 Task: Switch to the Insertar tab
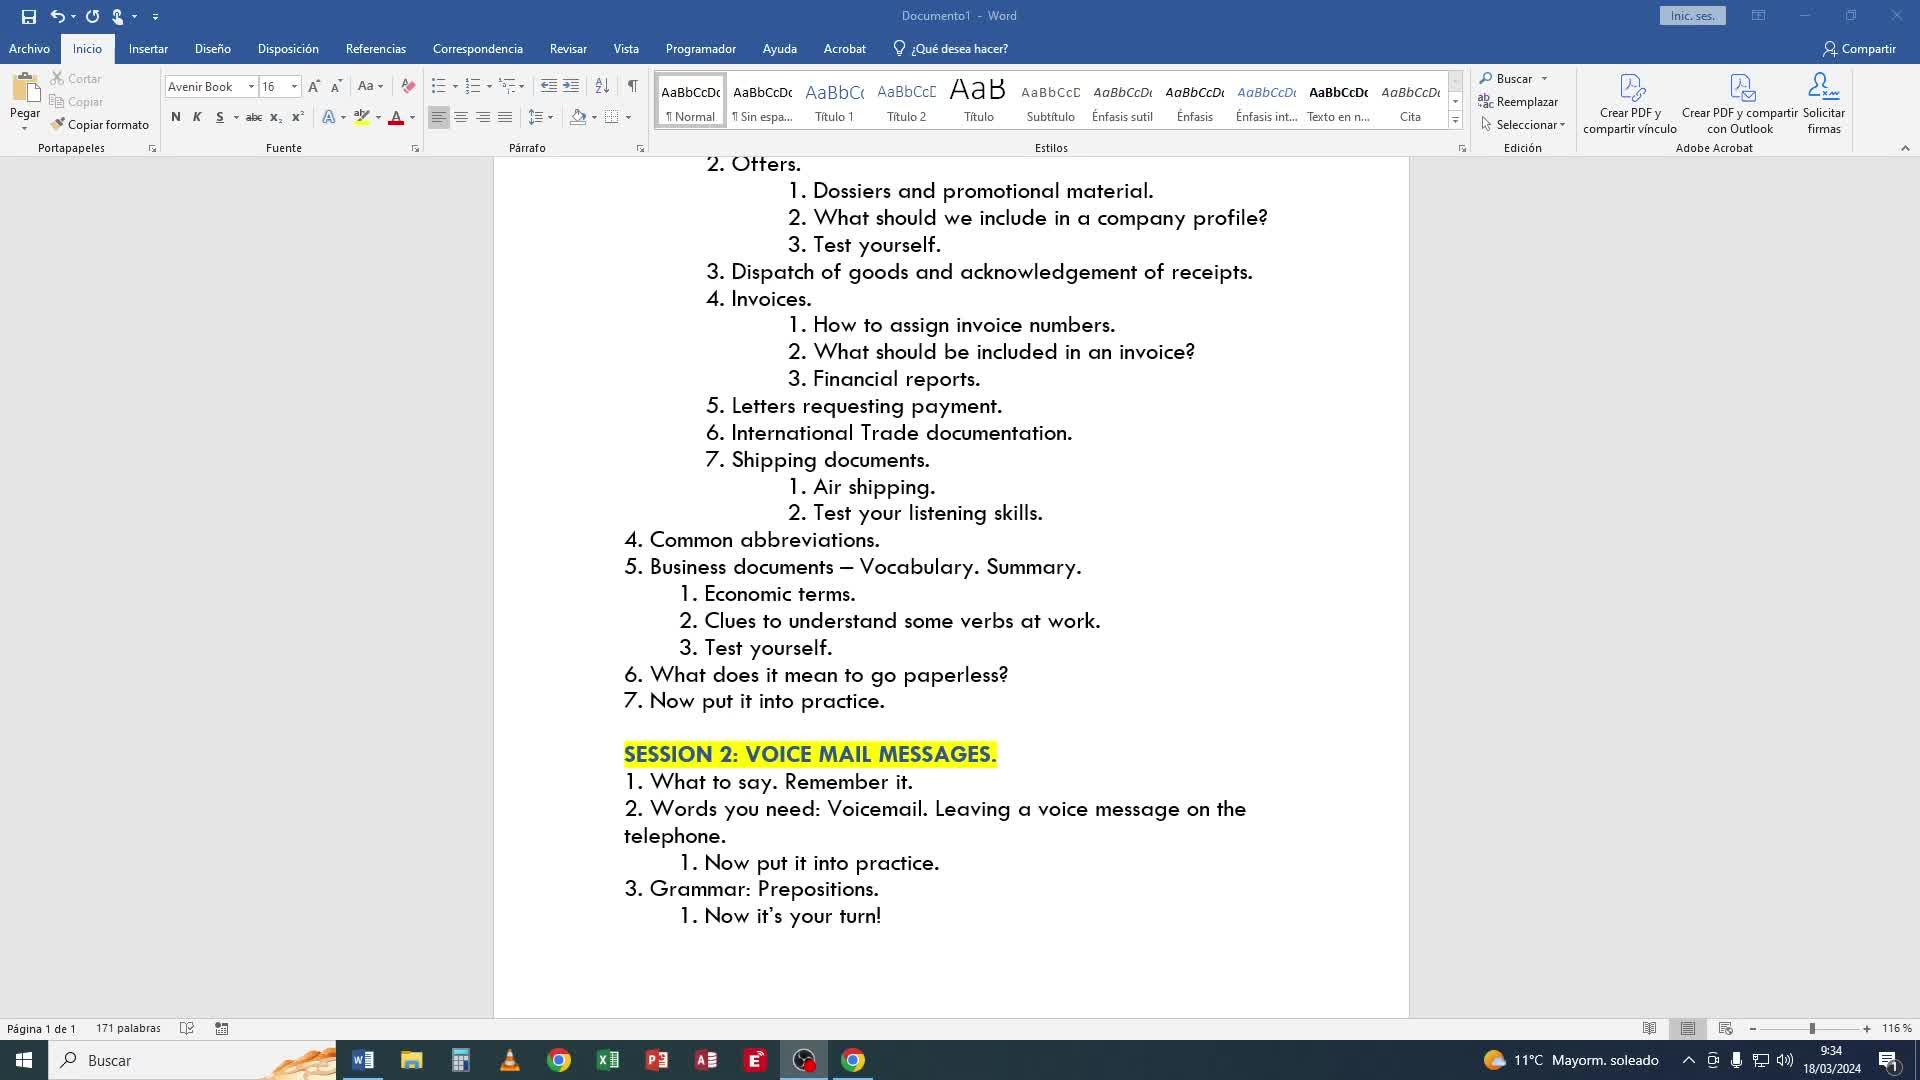point(148,49)
